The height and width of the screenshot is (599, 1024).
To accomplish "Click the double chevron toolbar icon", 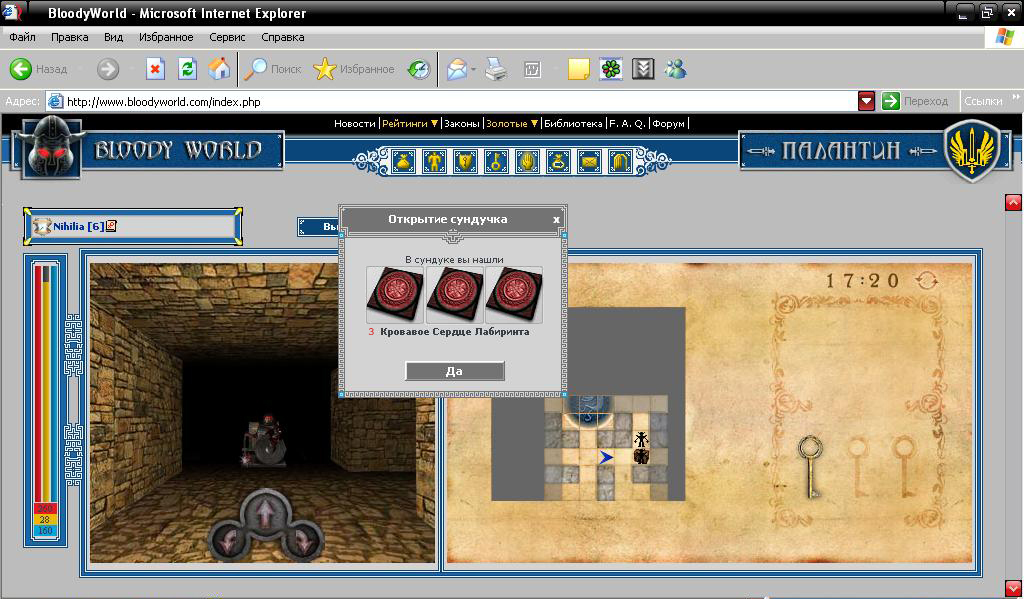I will click(643, 69).
